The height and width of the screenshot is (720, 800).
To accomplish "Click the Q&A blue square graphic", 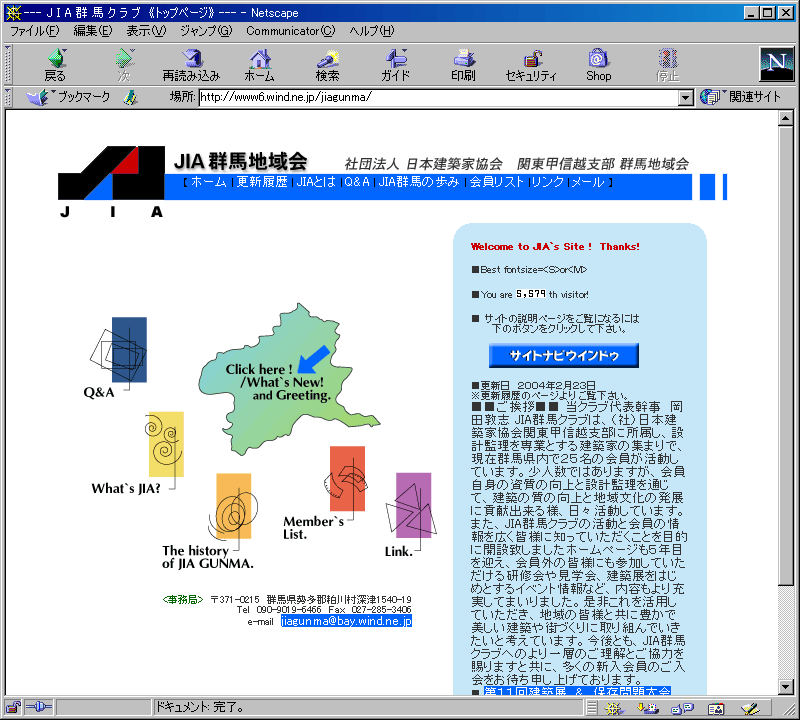I will click(119, 350).
